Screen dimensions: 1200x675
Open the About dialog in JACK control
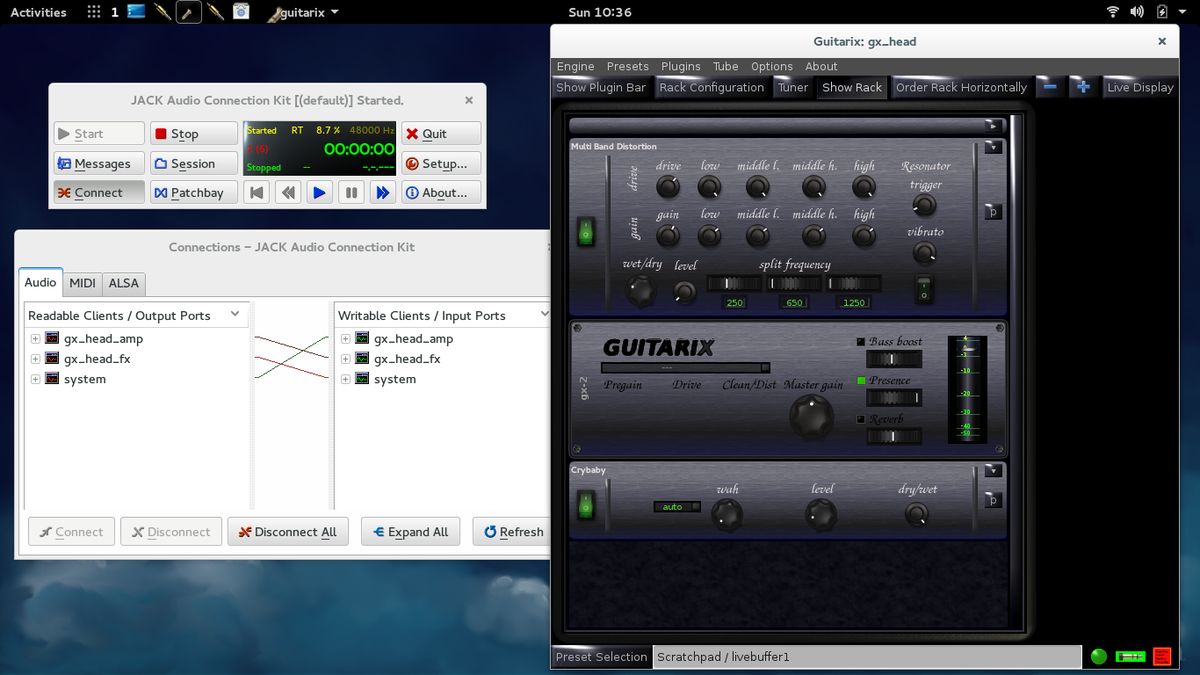(x=441, y=193)
